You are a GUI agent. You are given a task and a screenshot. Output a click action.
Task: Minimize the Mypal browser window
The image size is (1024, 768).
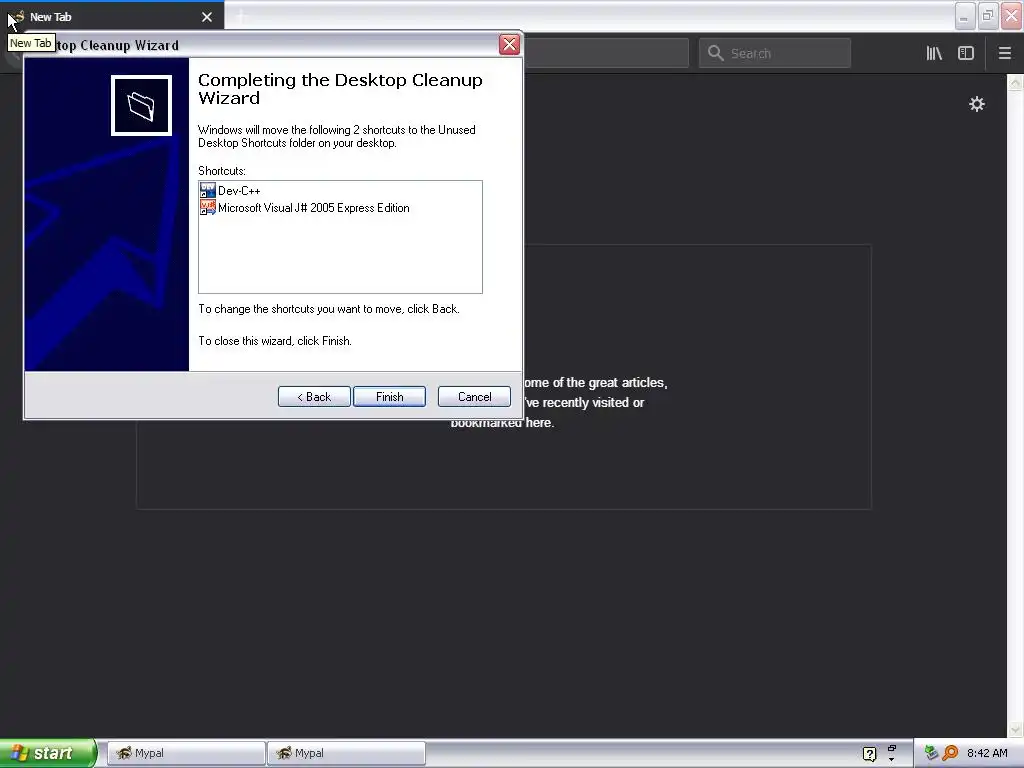(x=965, y=16)
